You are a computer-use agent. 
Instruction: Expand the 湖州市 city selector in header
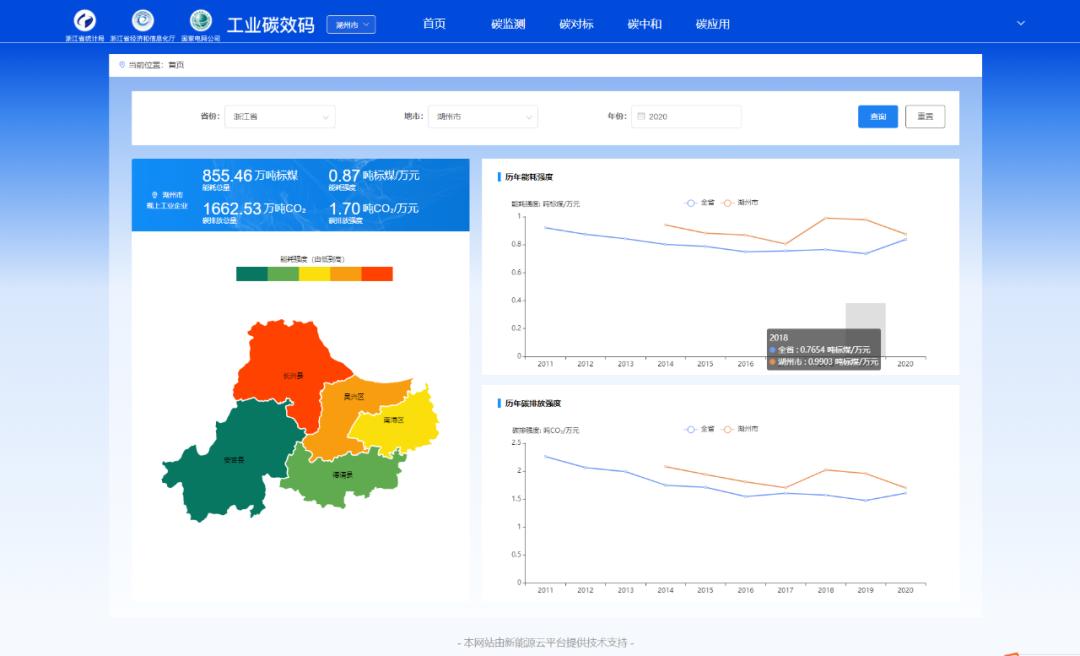(351, 24)
